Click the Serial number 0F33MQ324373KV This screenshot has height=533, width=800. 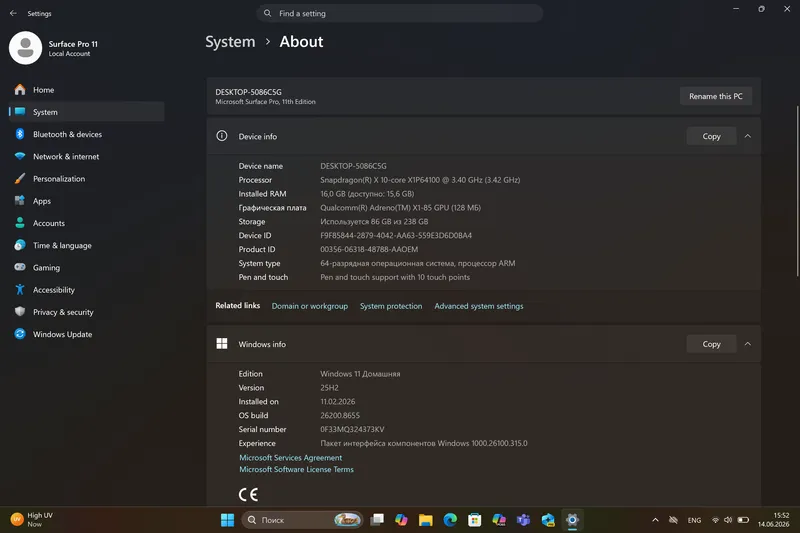coord(352,429)
